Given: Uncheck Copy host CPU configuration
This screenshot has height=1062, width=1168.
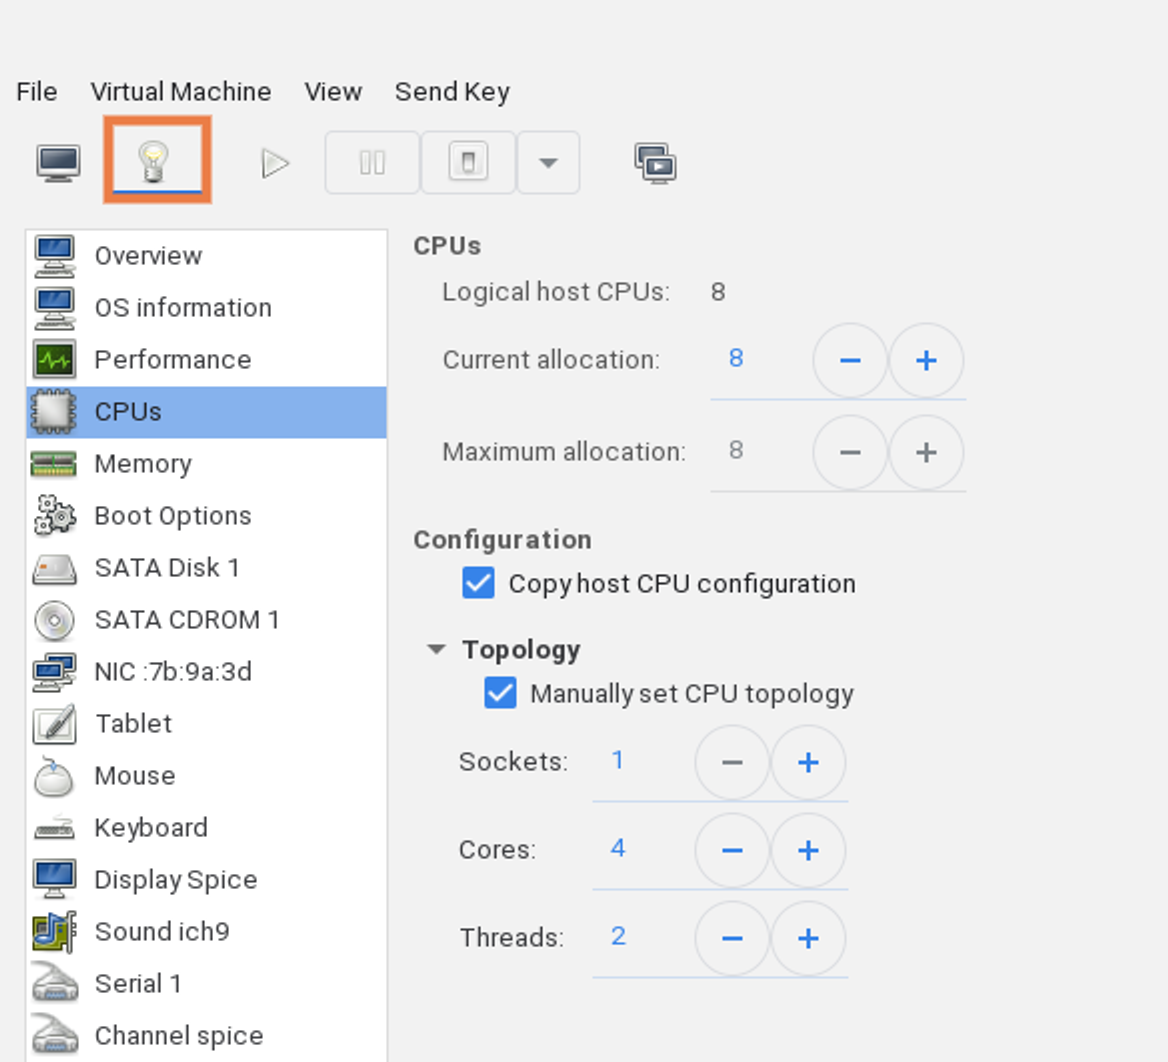Looking at the screenshot, I should coord(478,583).
